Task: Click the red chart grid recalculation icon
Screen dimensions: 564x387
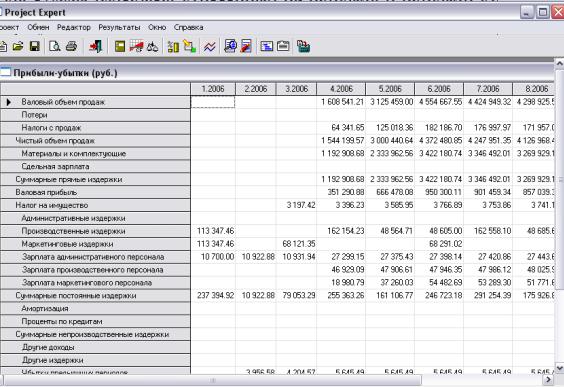Action: tap(136, 46)
